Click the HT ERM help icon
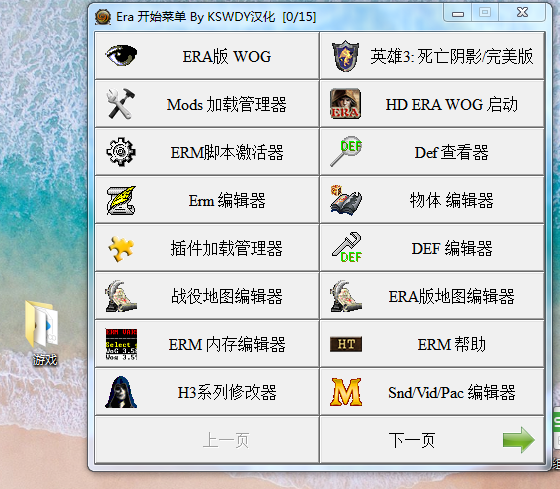Viewport: 560px width, 489px height. pos(346,344)
